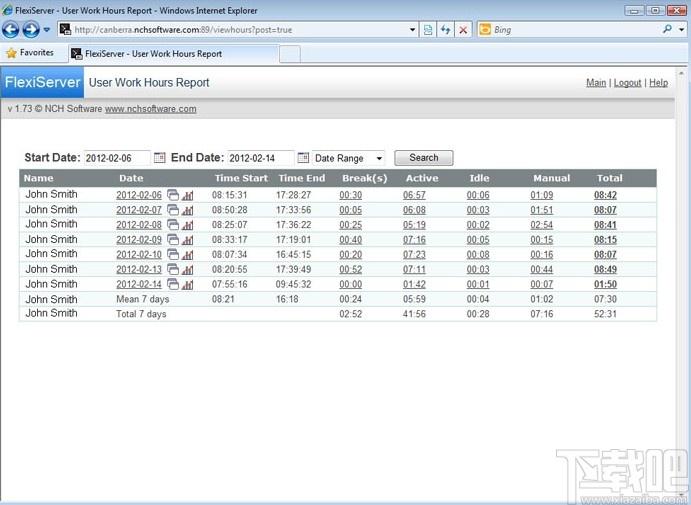The width and height of the screenshot is (691, 505).
Task: Open a new blank browser tab
Action: (290, 54)
